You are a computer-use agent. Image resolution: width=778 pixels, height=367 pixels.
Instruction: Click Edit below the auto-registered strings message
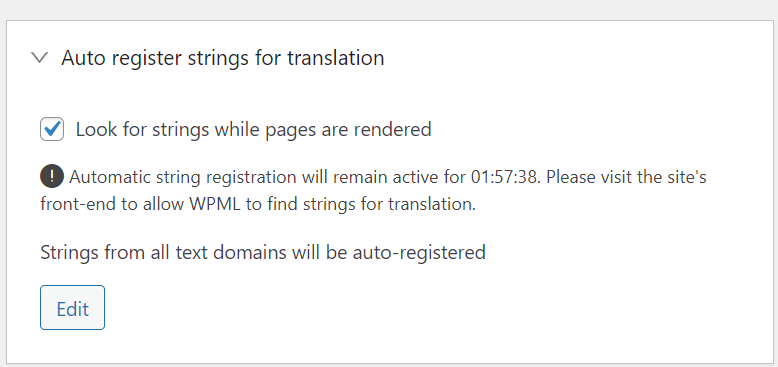(72, 307)
